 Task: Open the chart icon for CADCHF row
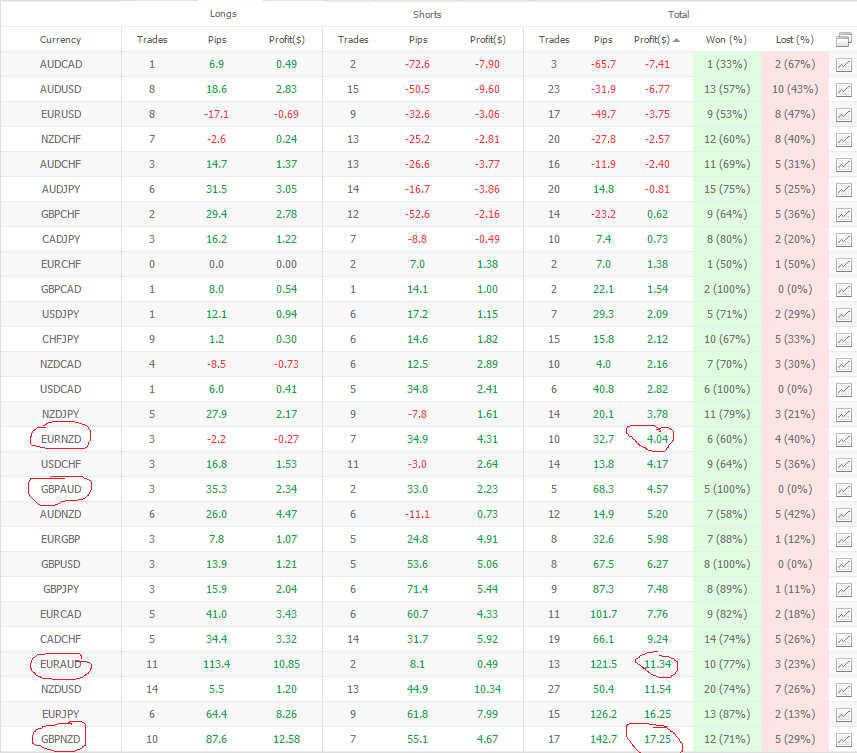pyautogui.click(x=843, y=640)
